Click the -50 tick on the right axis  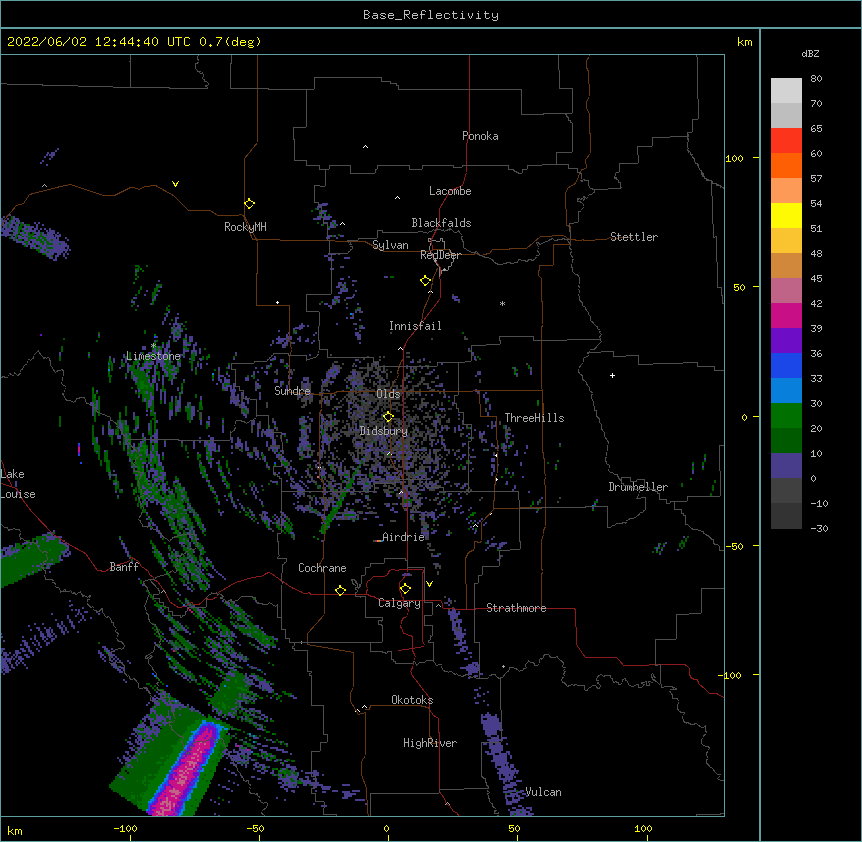[734, 546]
